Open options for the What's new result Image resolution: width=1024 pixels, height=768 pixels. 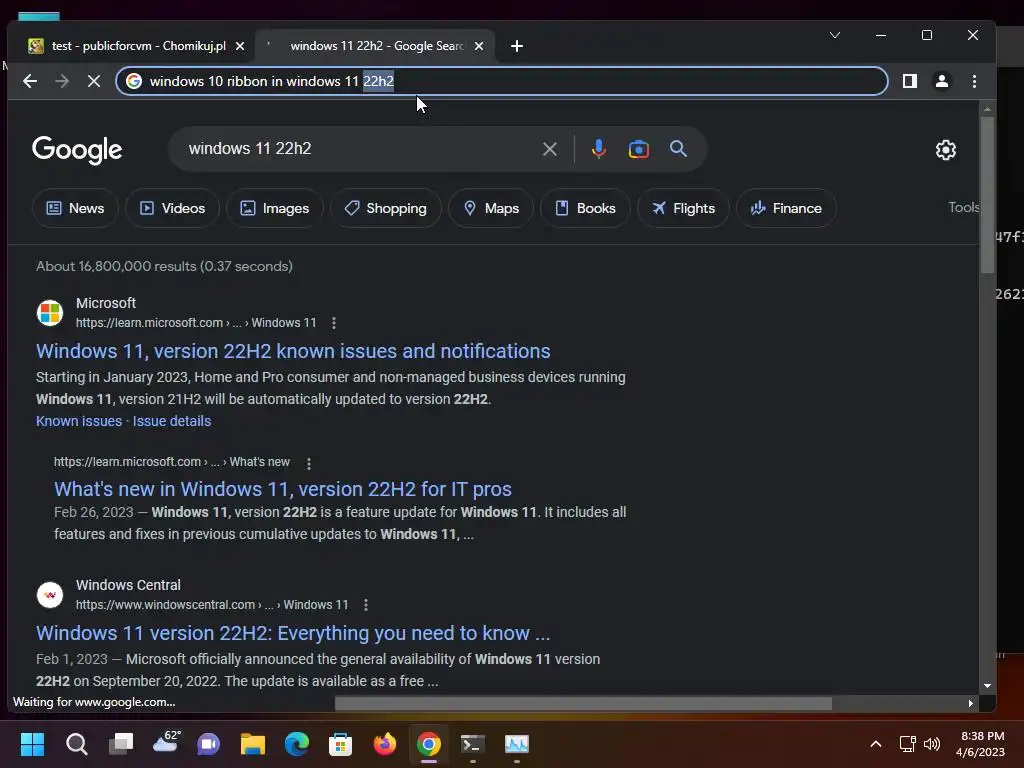coord(309,463)
